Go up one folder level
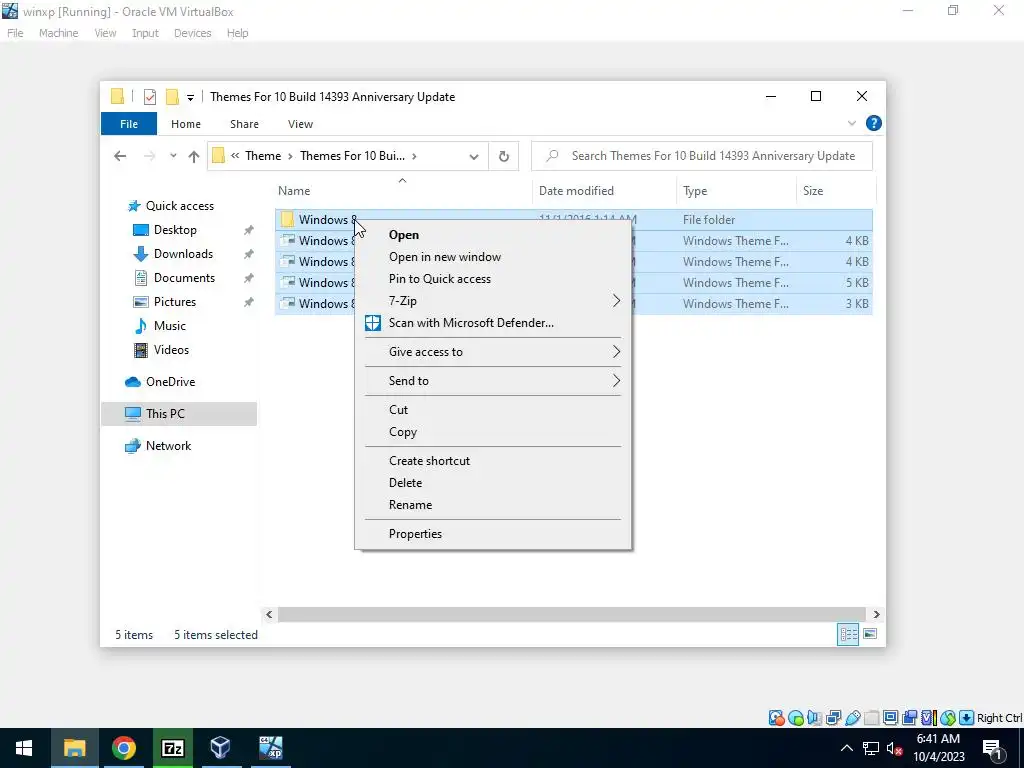This screenshot has height=768, width=1024. pyautogui.click(x=193, y=156)
